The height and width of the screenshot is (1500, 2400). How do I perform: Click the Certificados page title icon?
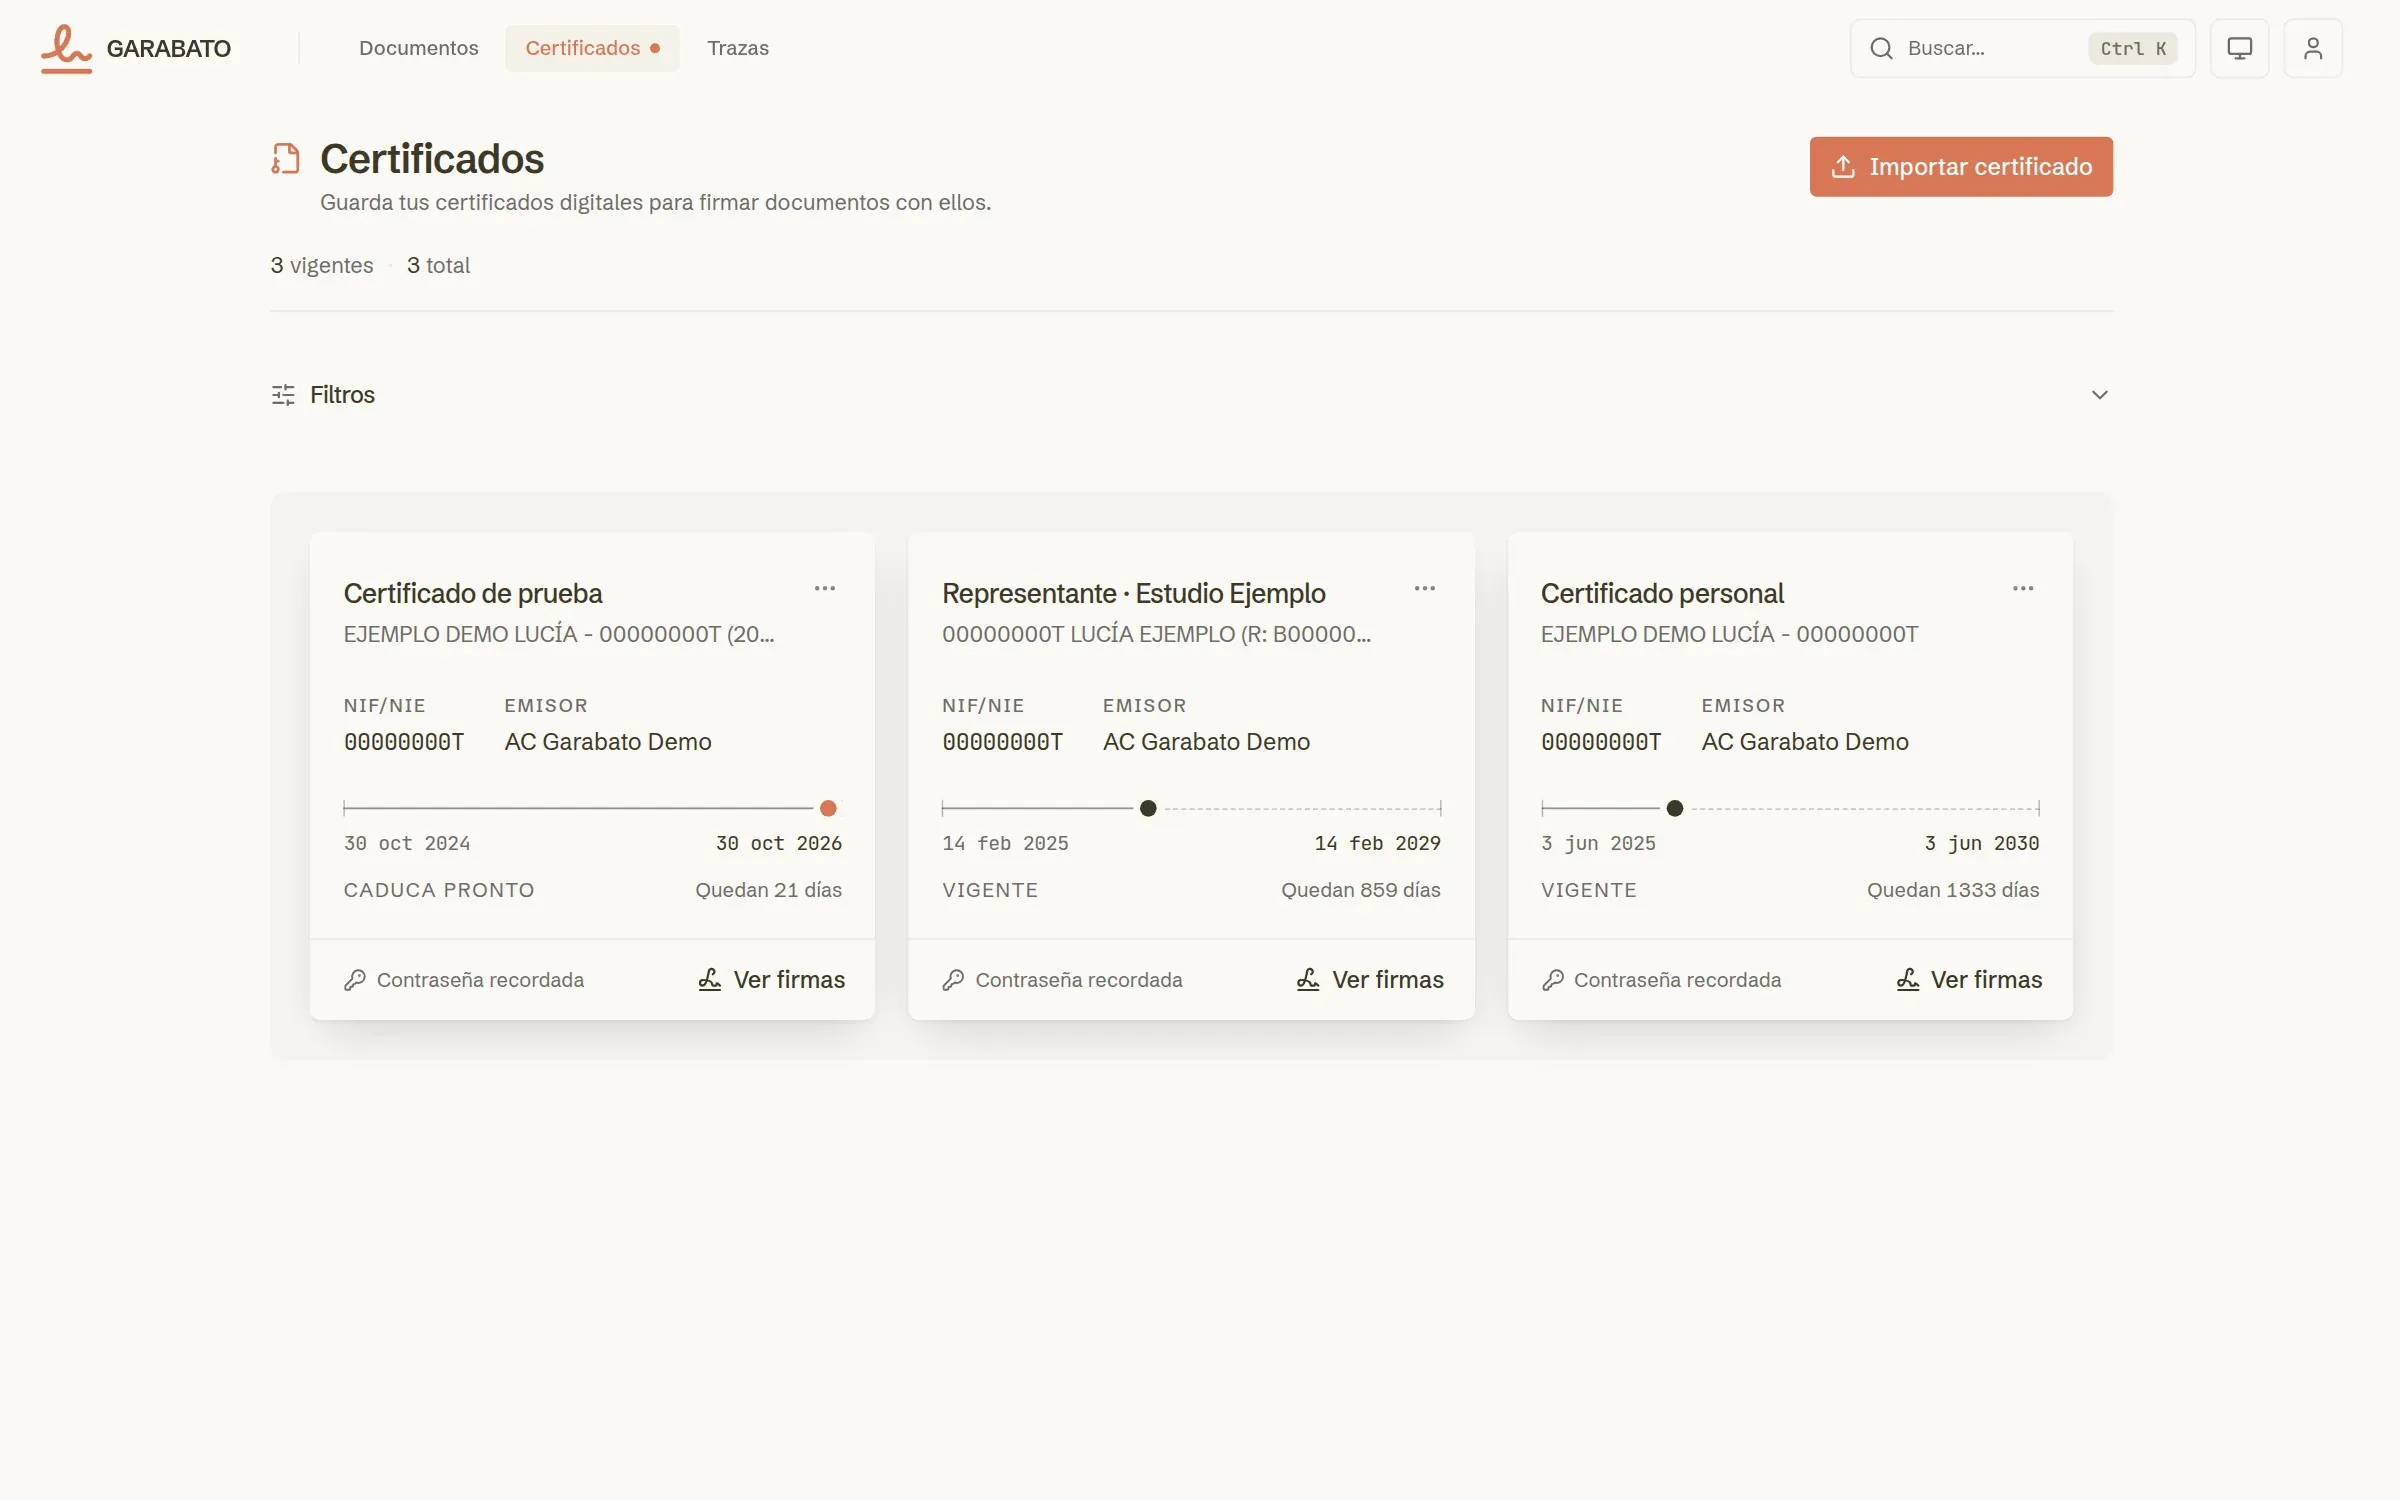tap(285, 159)
